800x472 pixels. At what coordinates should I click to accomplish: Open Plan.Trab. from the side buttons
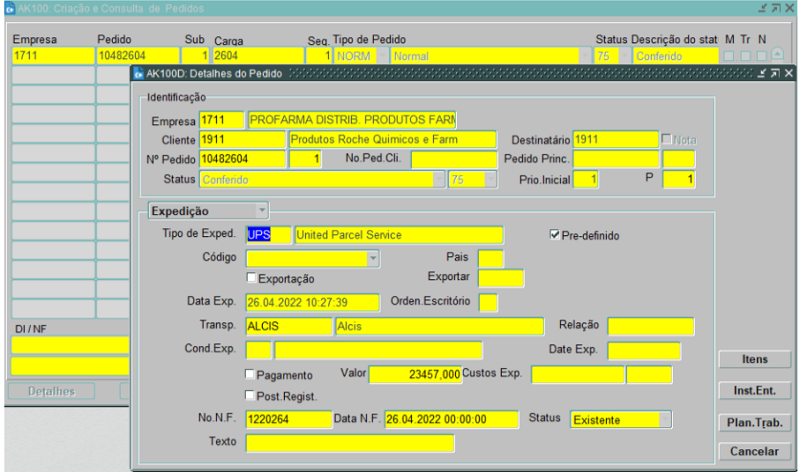tap(752, 421)
